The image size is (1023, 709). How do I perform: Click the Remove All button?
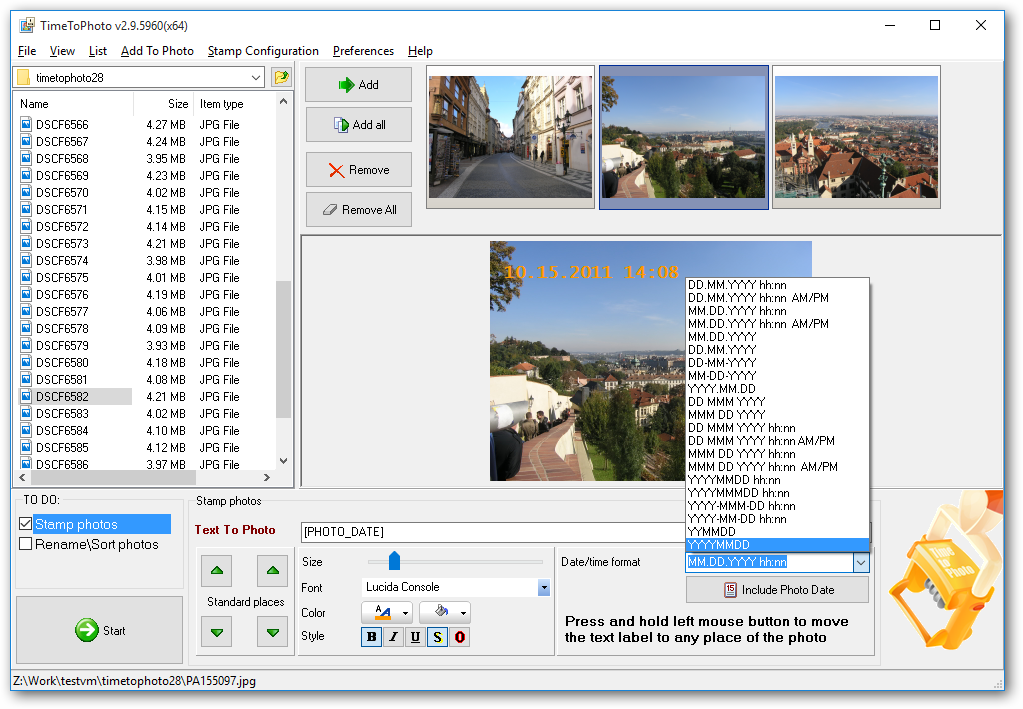pyautogui.click(x=358, y=210)
